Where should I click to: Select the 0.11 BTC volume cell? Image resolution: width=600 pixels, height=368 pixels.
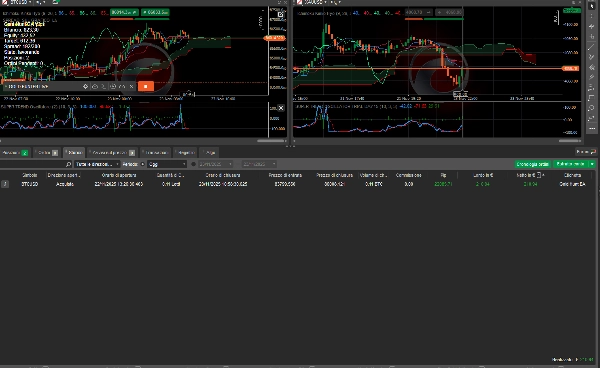point(373,184)
